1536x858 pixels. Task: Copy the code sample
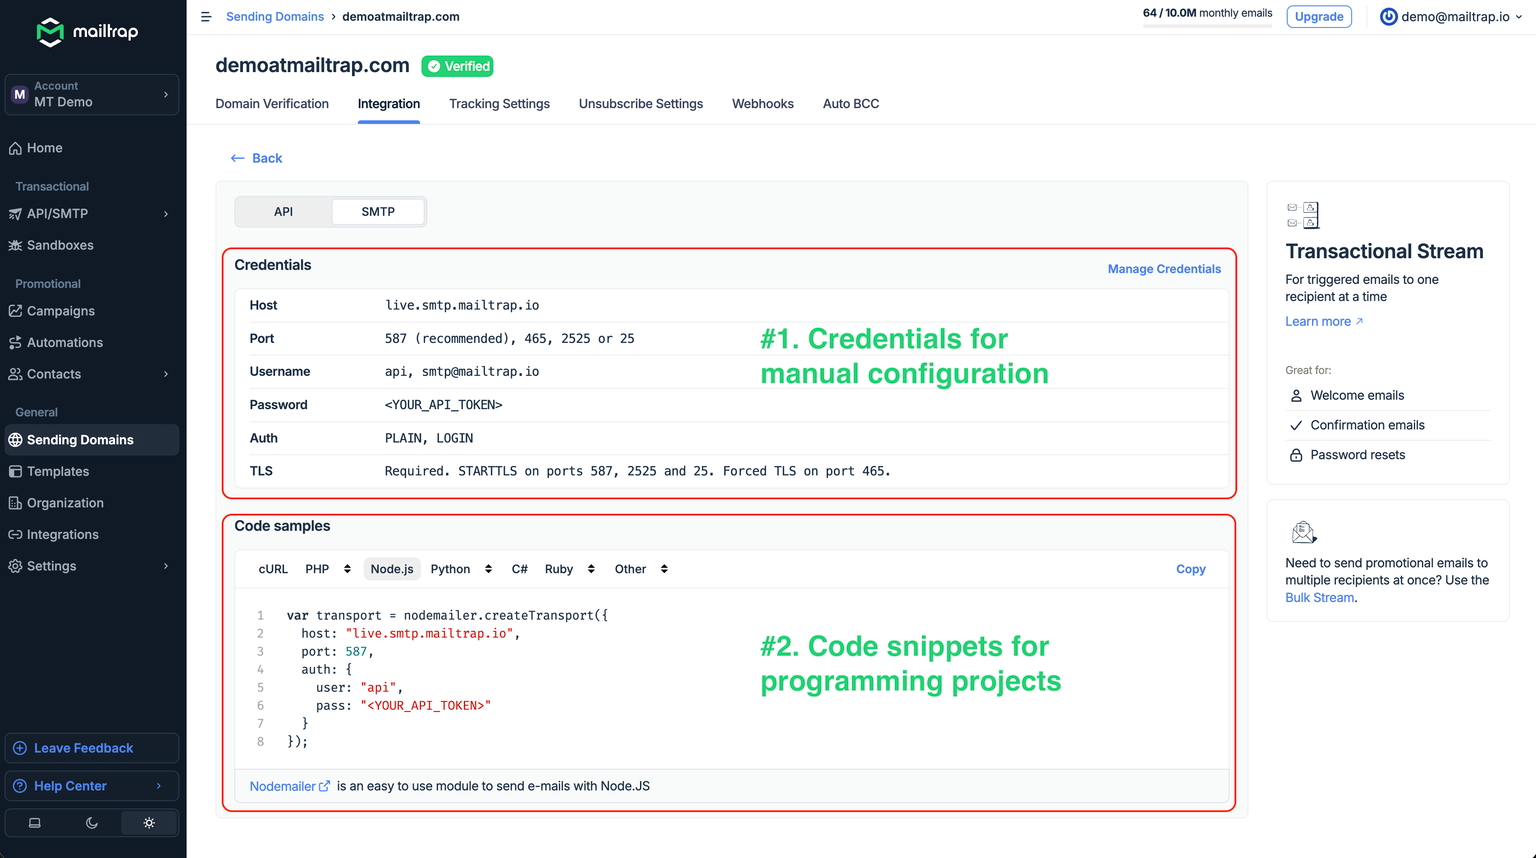point(1190,569)
